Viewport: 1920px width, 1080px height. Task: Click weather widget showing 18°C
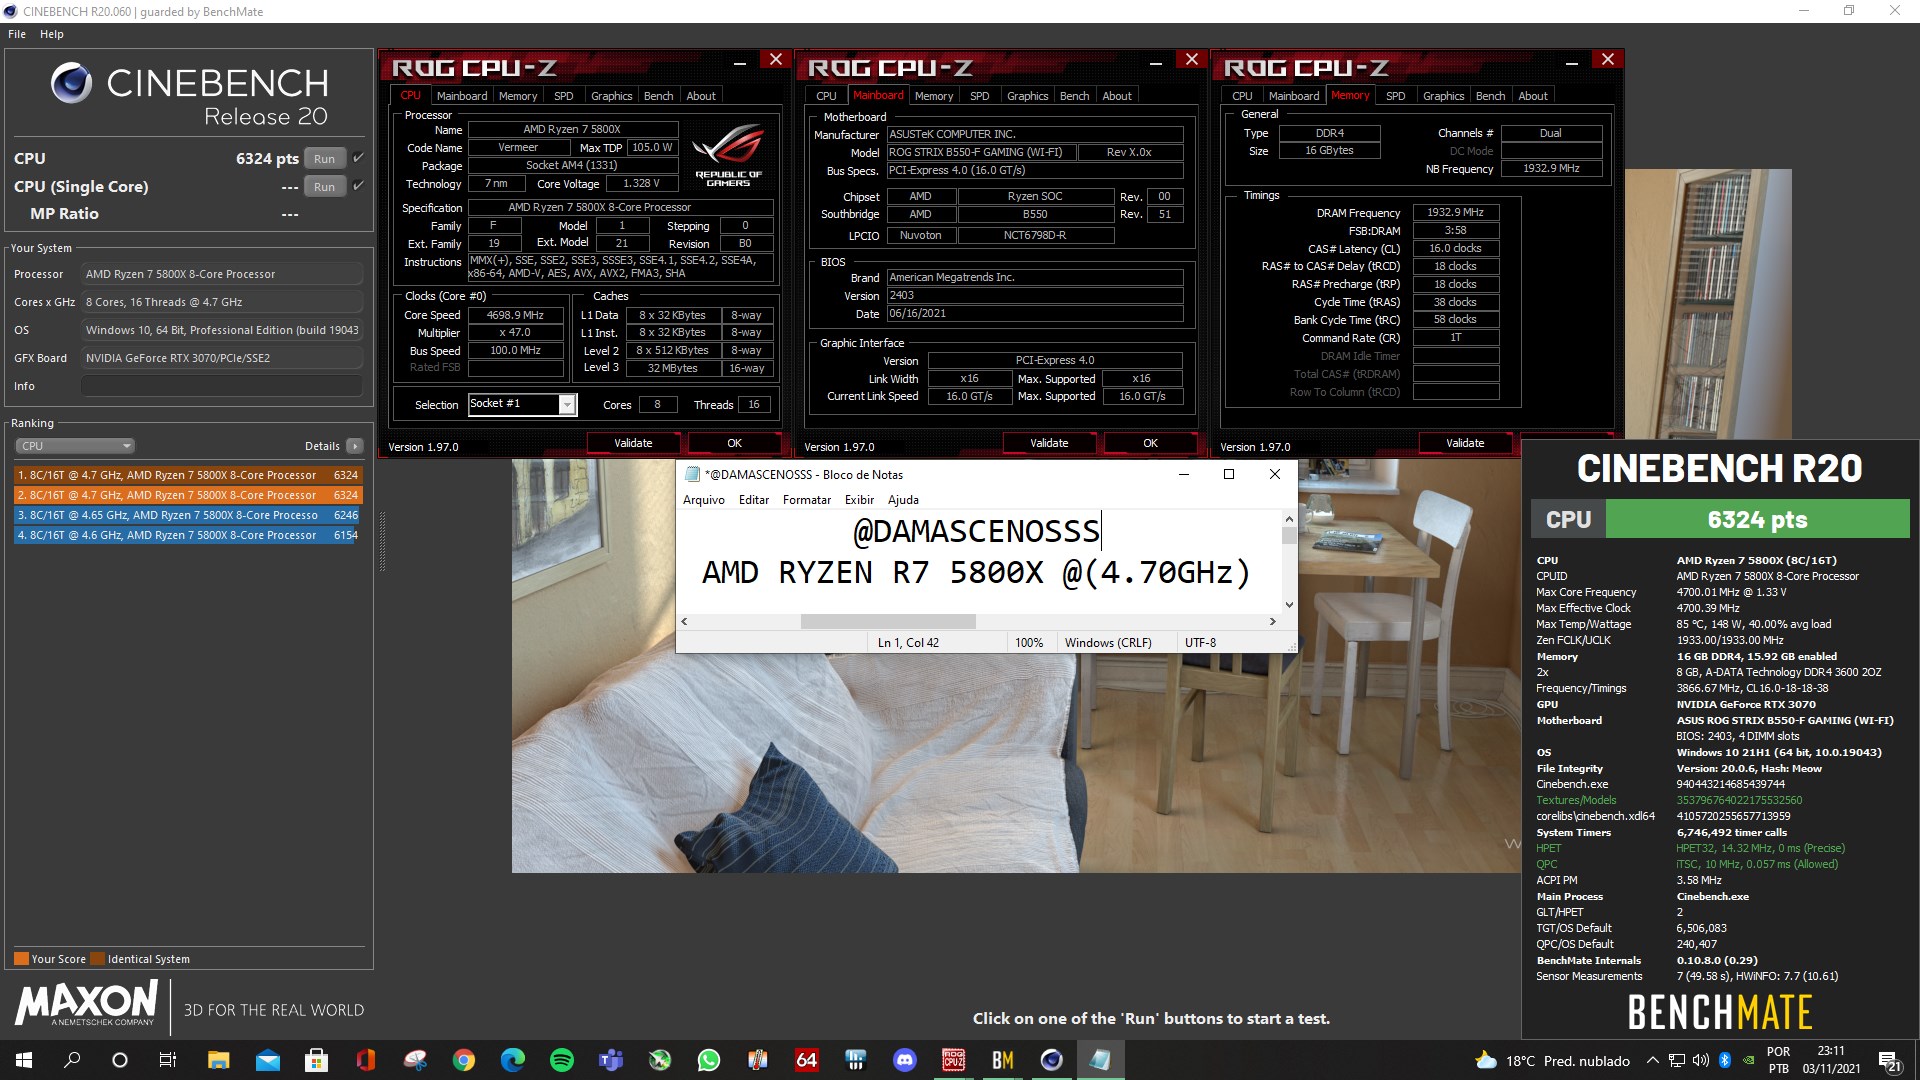[1552, 1061]
